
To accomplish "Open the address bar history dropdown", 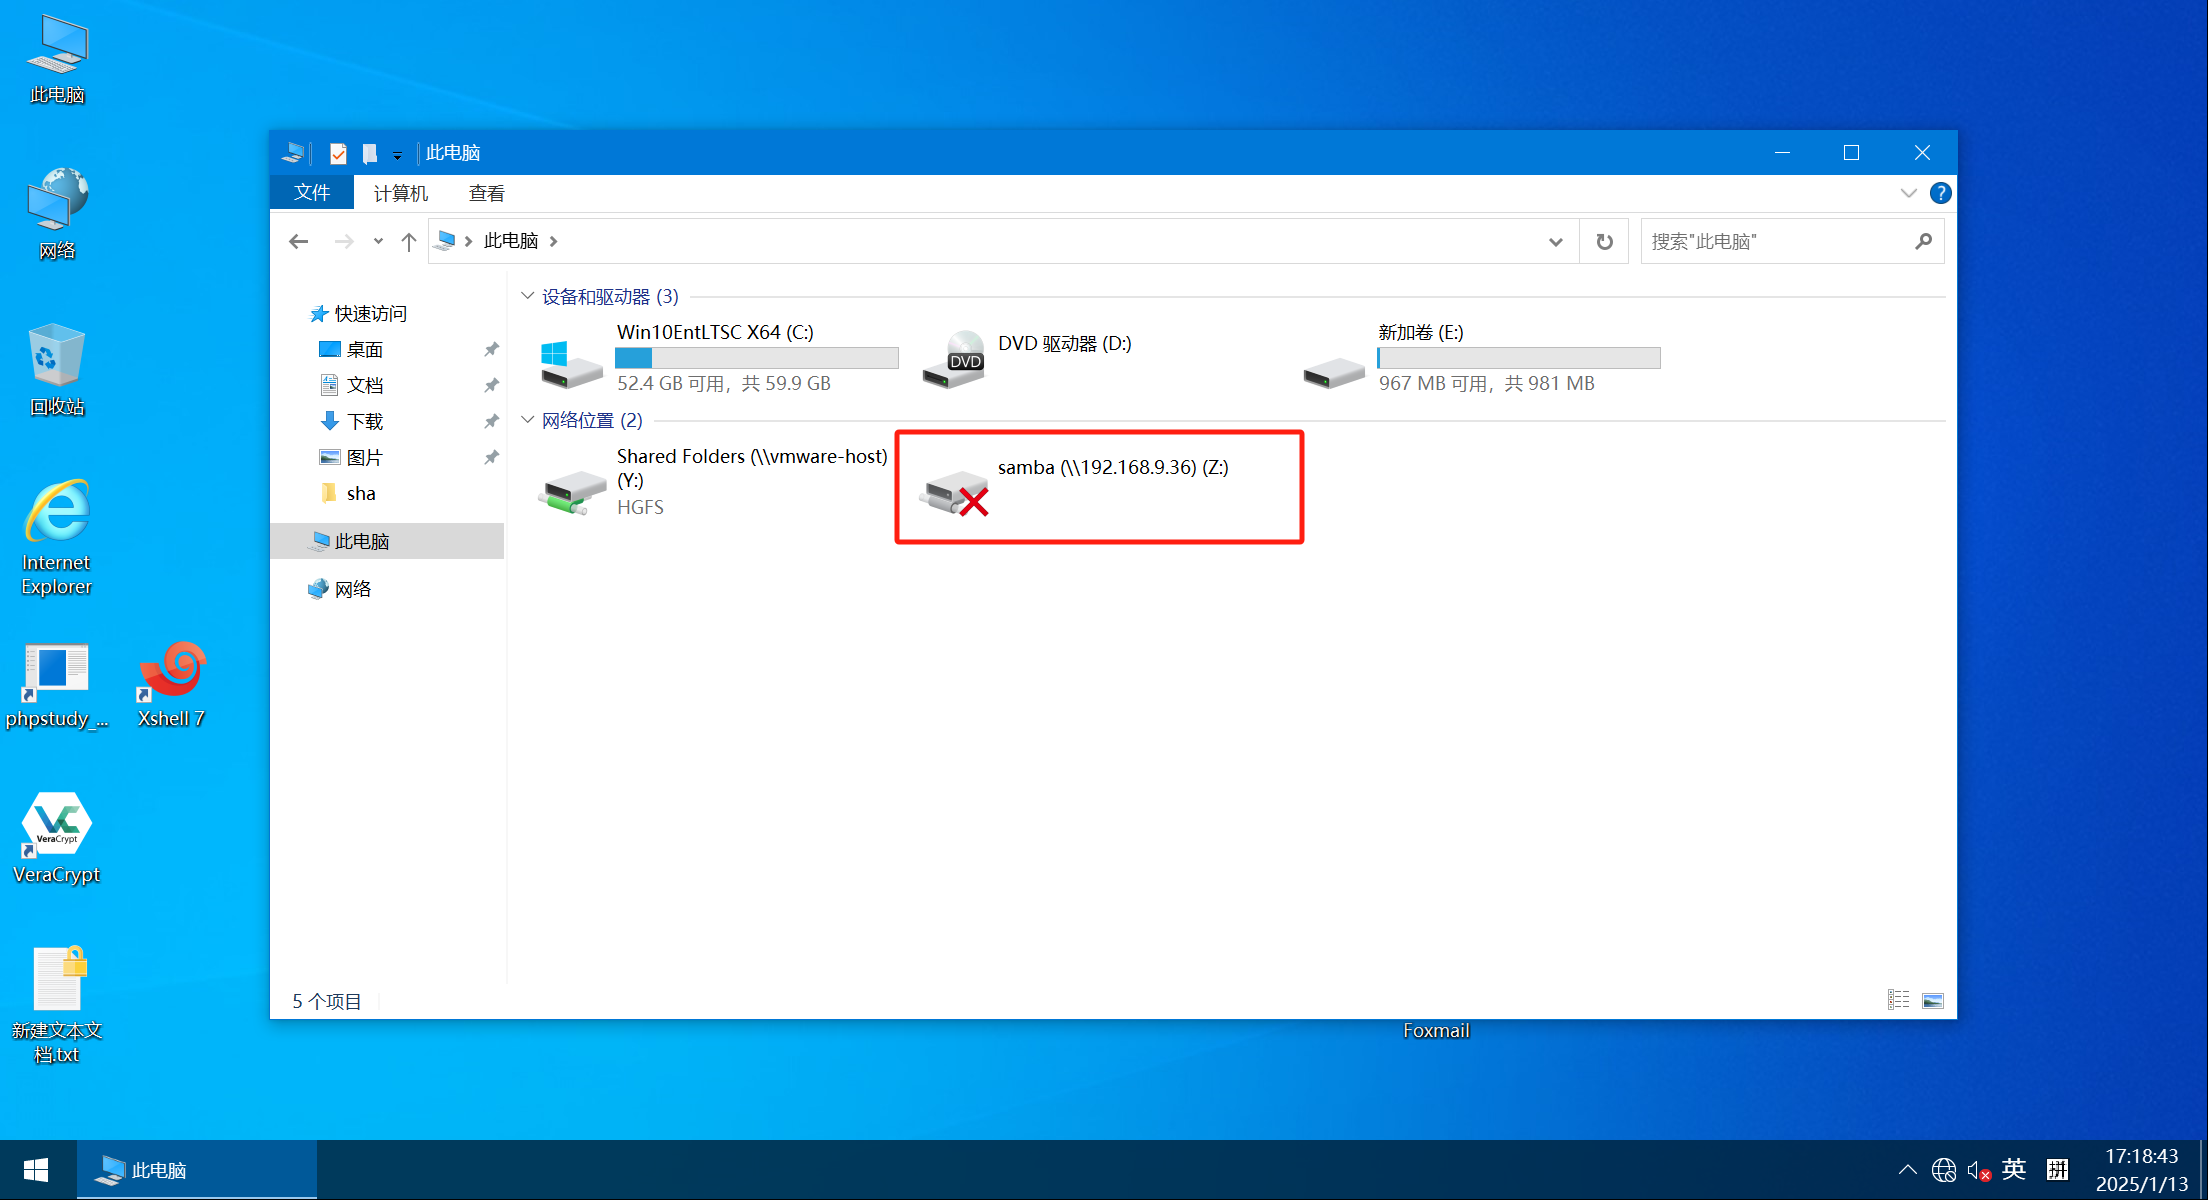I will [1555, 241].
